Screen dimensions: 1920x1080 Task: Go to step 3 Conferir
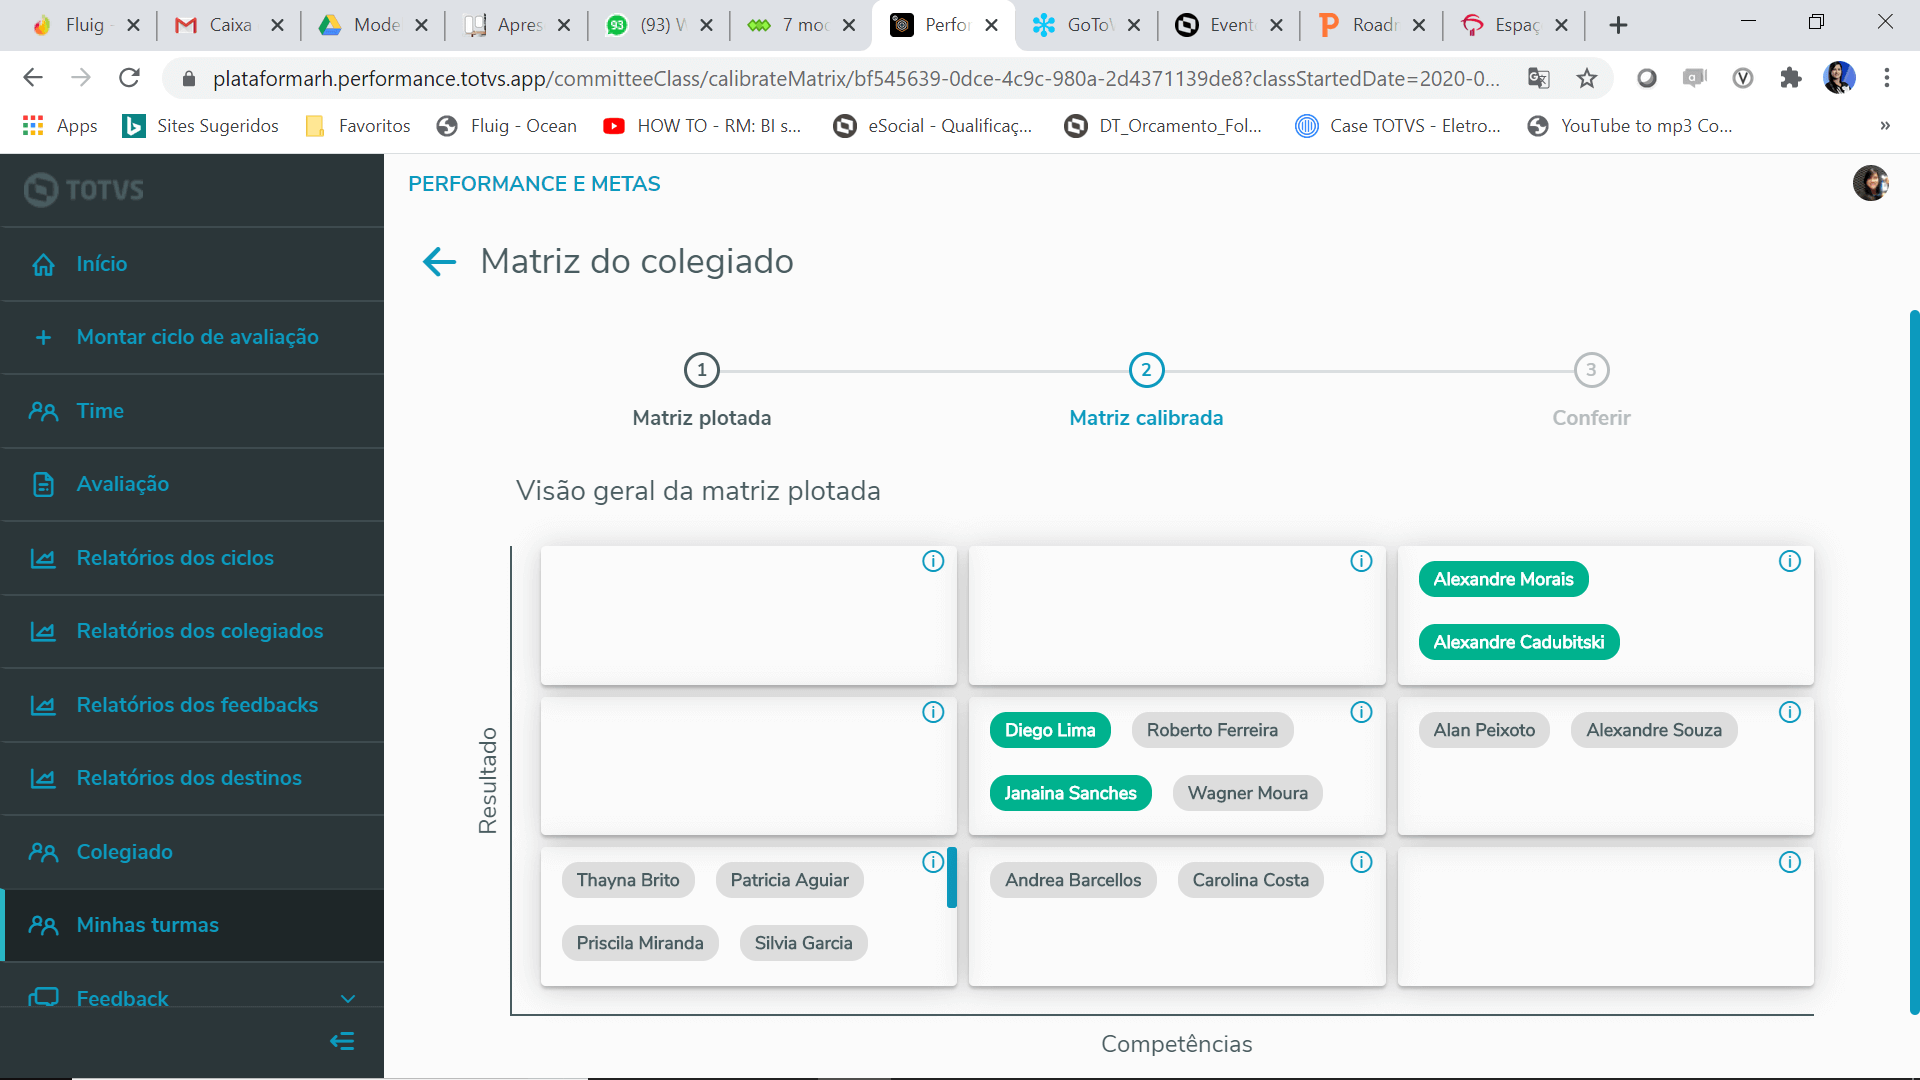1591,370
